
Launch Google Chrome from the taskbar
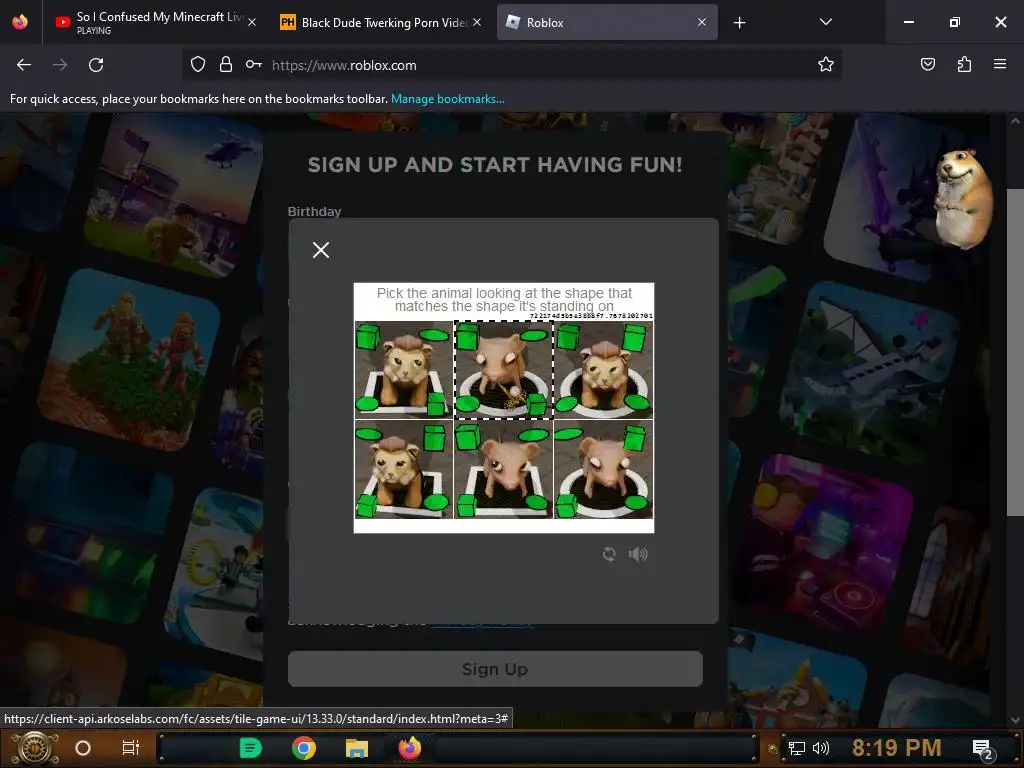[x=304, y=748]
